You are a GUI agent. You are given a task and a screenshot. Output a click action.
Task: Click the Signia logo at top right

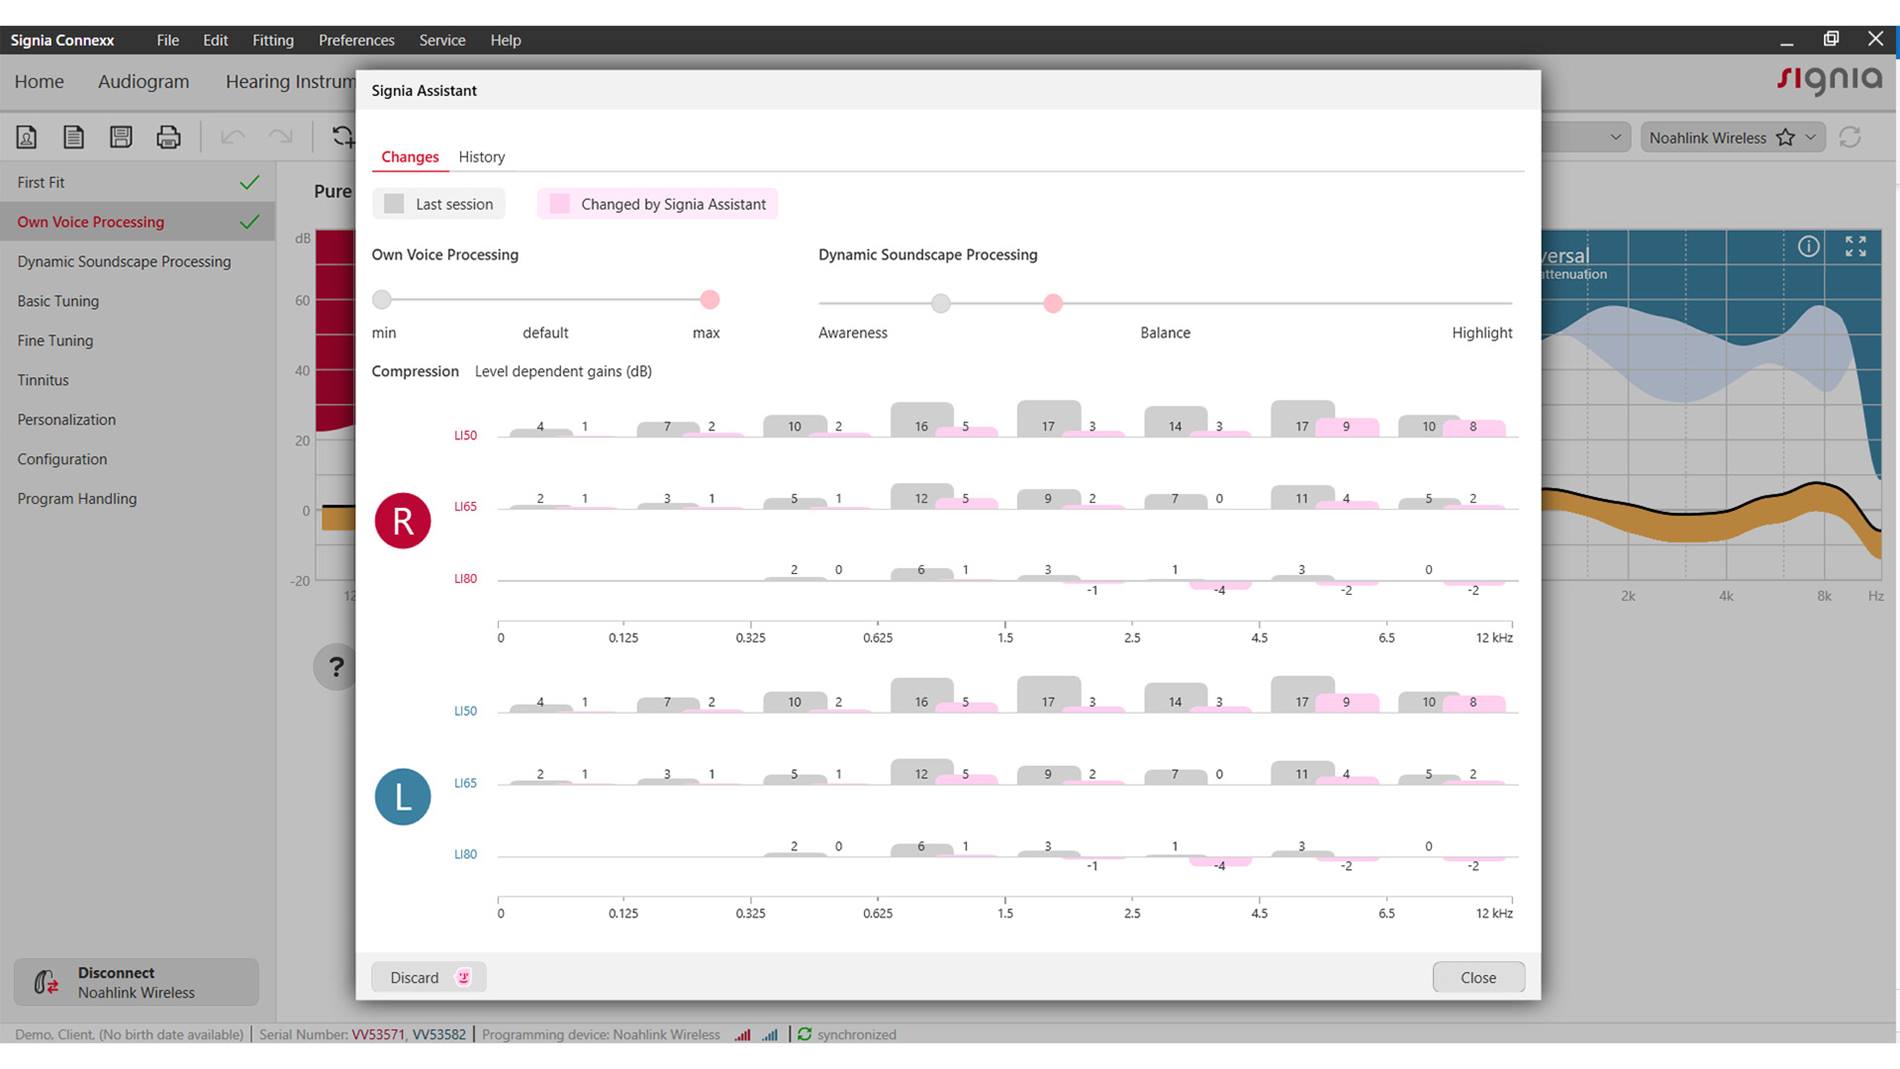1829,80
